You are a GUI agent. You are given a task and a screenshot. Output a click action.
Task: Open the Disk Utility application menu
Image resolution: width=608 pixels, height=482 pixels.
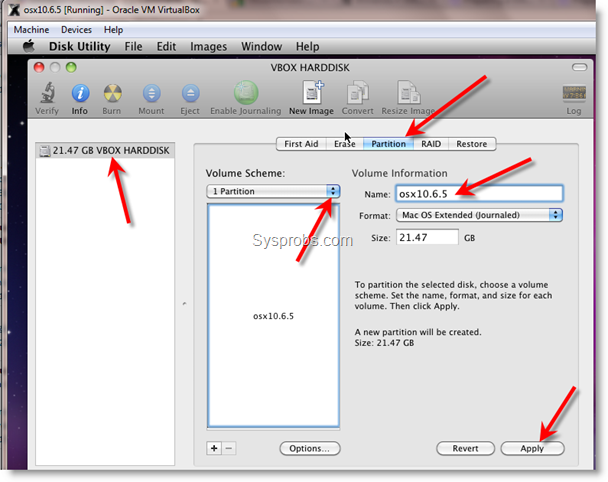tap(79, 47)
